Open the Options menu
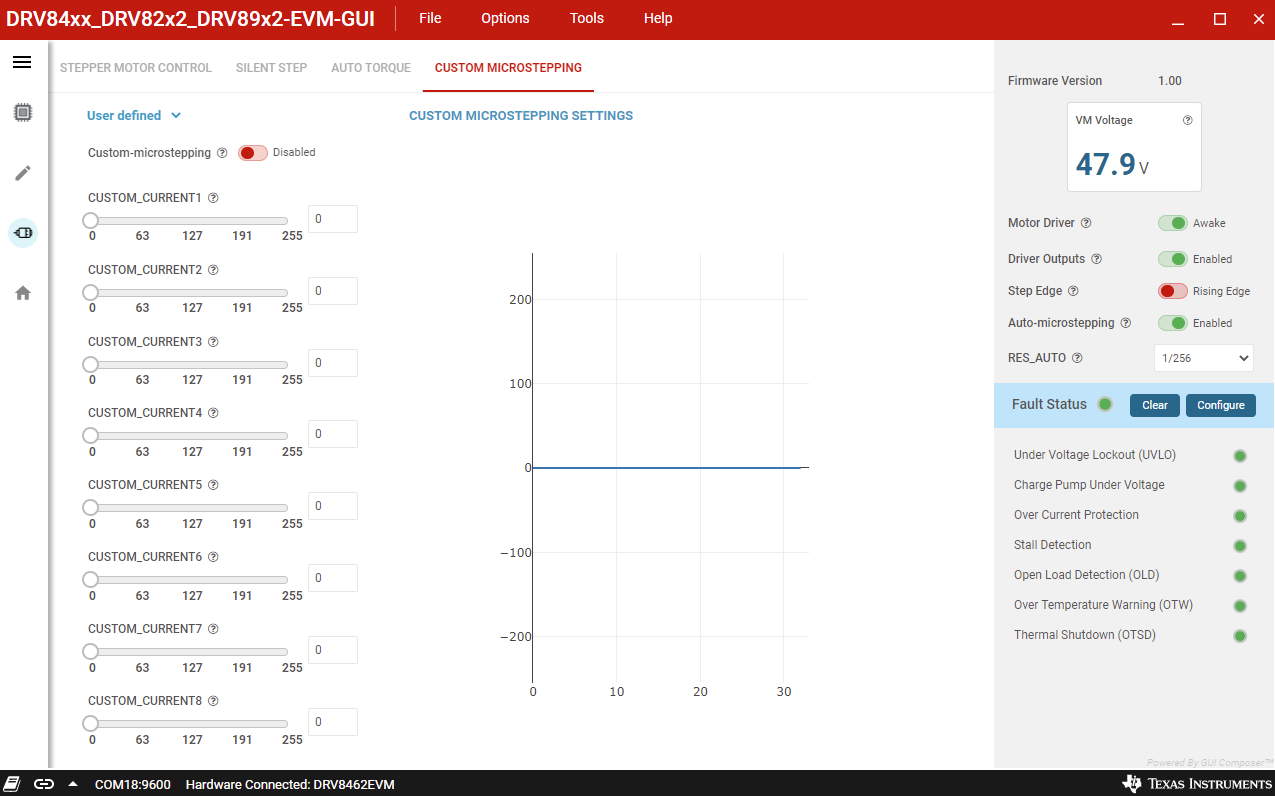1275x796 pixels. tap(505, 18)
